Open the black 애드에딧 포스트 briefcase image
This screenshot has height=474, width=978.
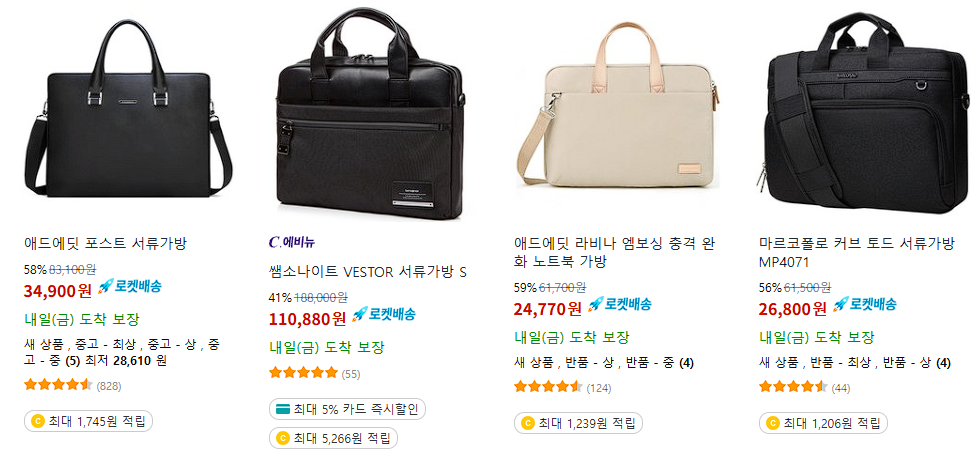[128, 109]
